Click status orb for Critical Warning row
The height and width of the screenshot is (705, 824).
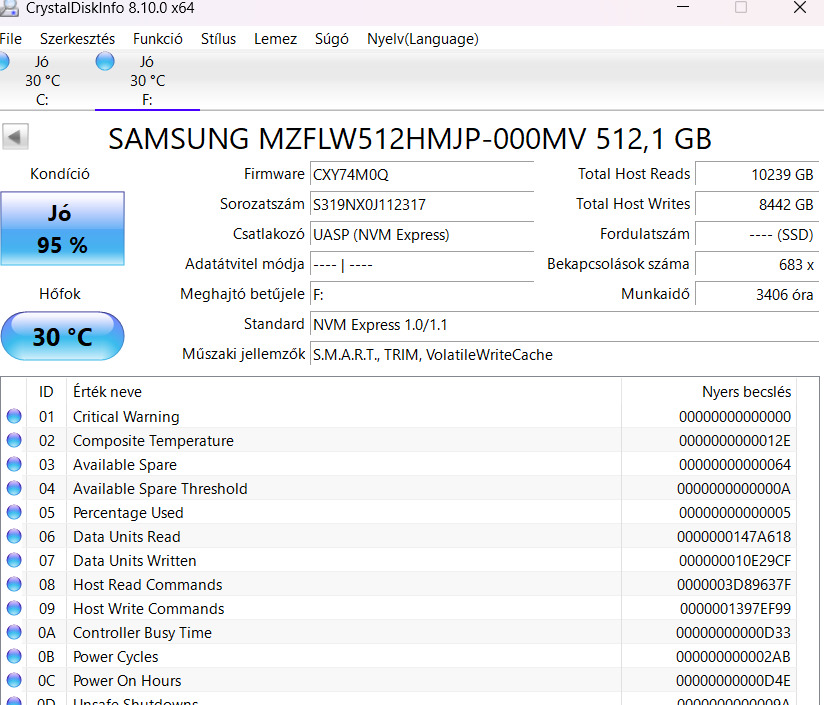[x=14, y=417]
